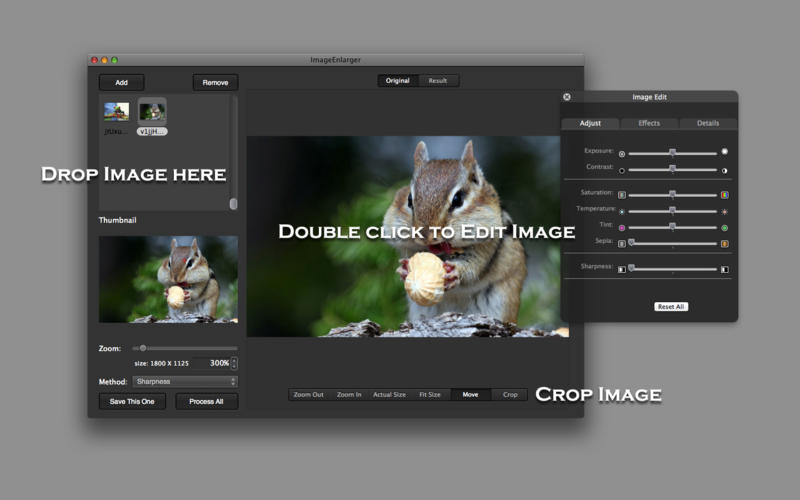Click the Fit Size button
This screenshot has width=800, height=500.
coord(430,394)
